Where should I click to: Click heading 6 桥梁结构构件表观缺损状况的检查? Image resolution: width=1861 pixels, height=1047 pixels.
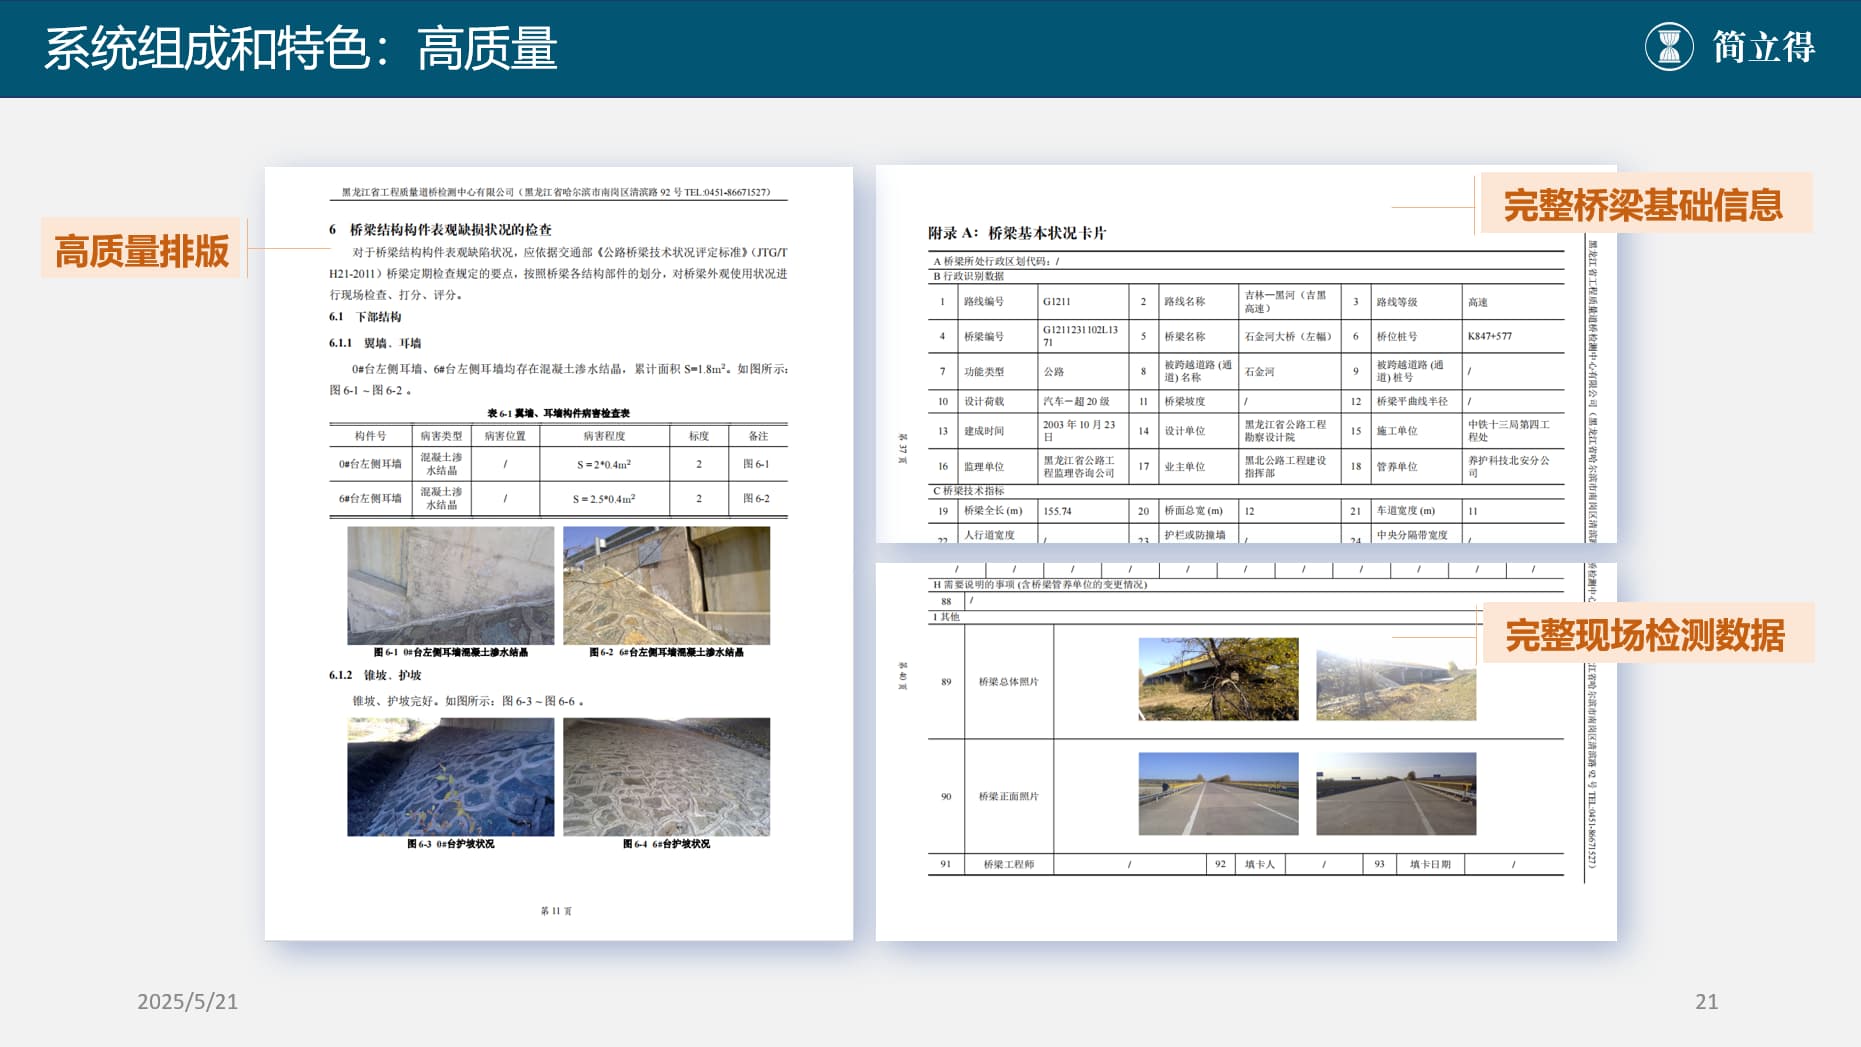click(440, 230)
